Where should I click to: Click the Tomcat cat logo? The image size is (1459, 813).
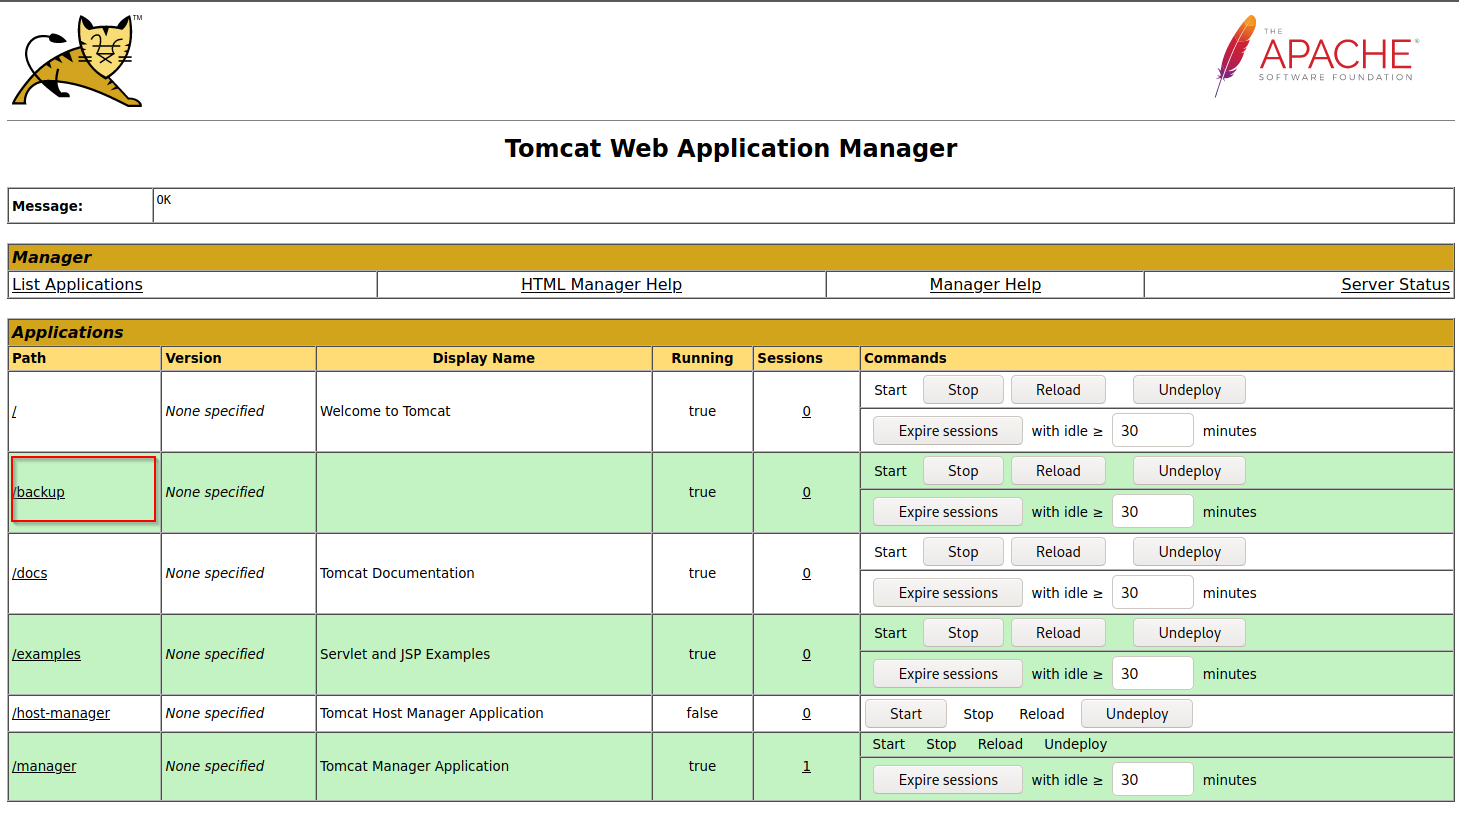77,61
